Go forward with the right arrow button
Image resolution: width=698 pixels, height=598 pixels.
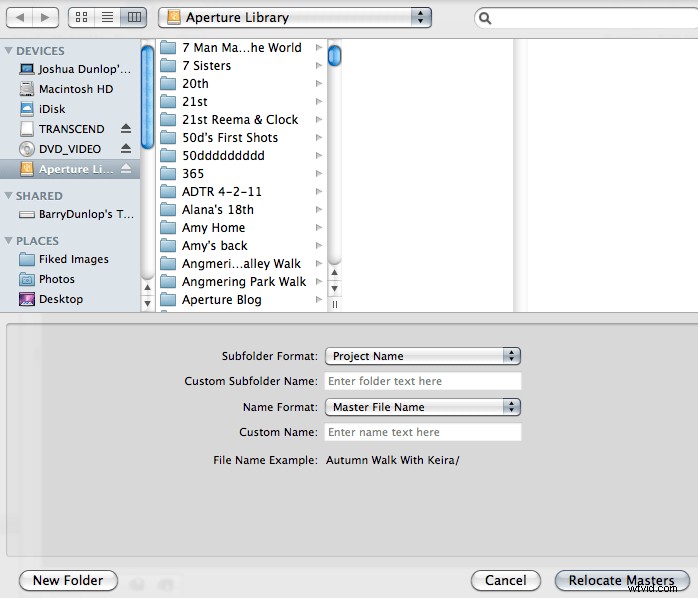point(45,17)
